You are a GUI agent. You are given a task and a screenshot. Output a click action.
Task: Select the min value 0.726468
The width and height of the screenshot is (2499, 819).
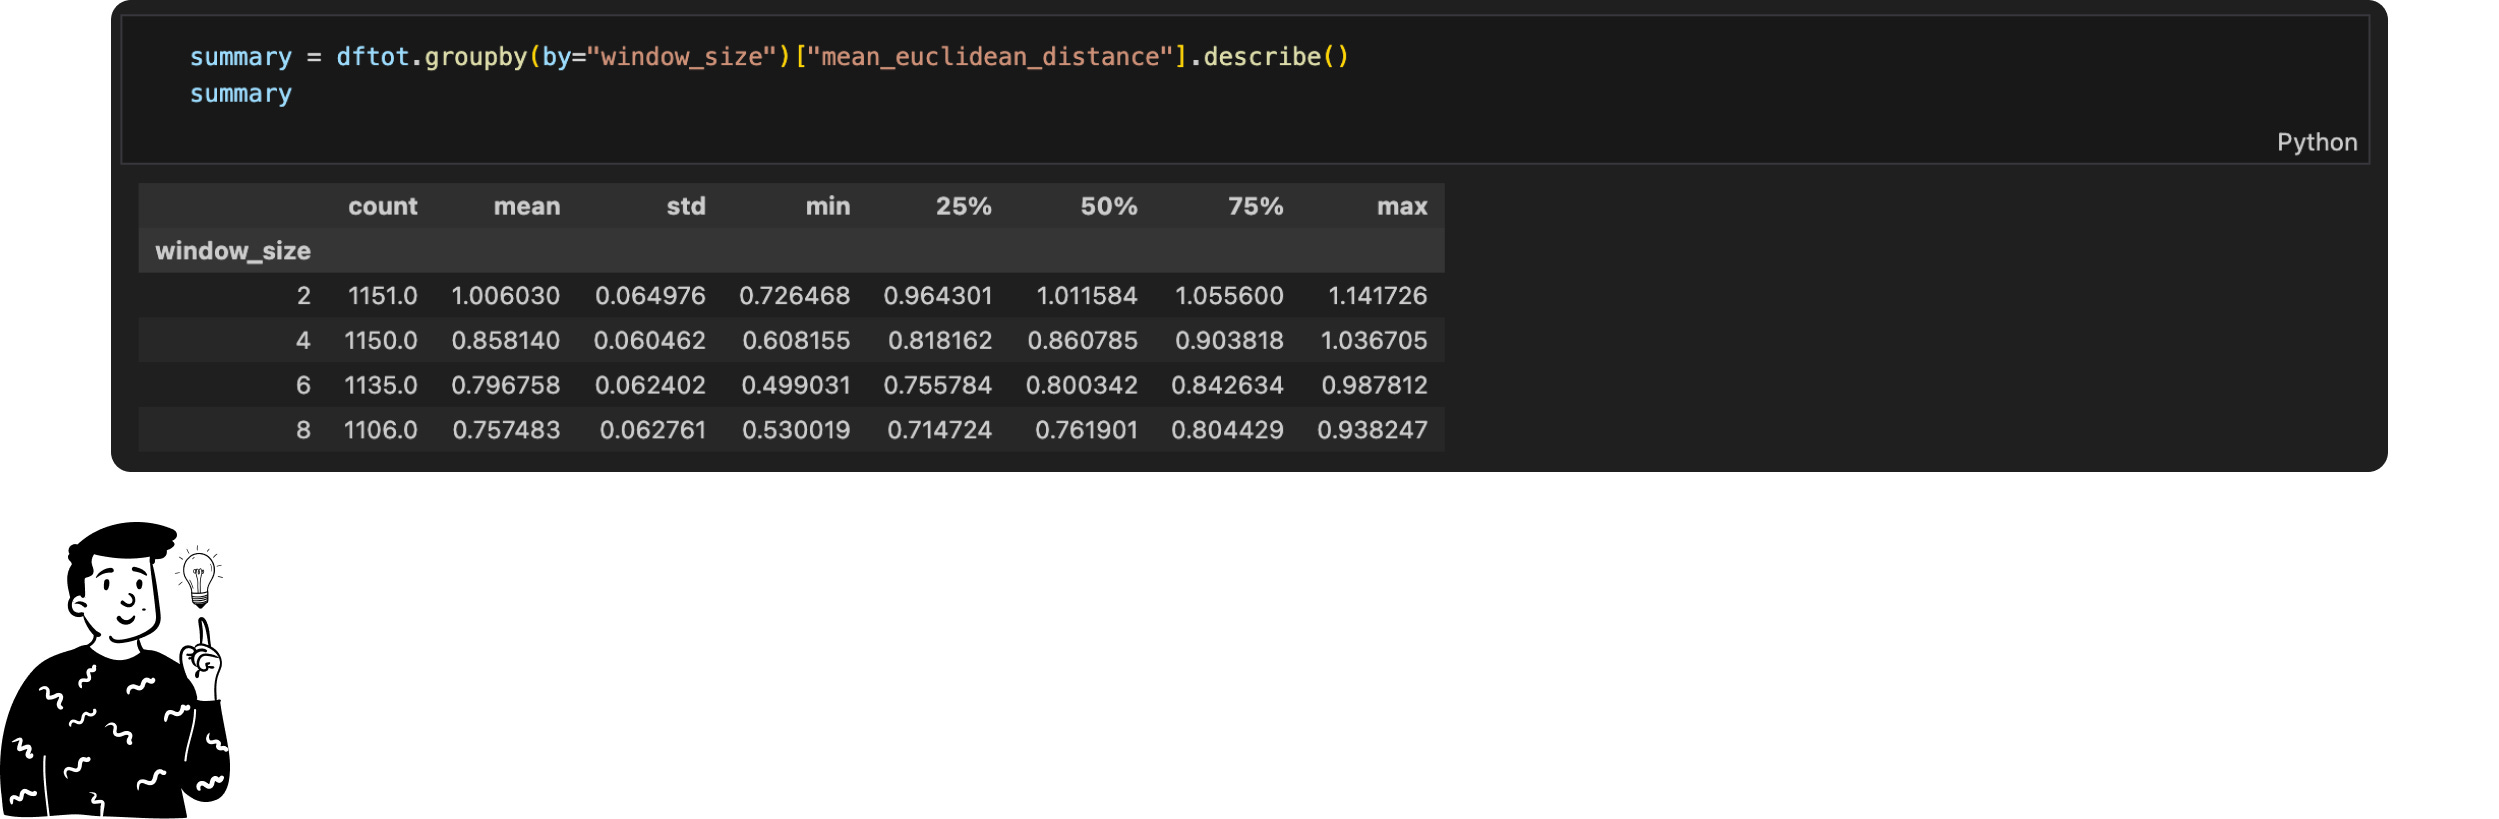coord(794,296)
